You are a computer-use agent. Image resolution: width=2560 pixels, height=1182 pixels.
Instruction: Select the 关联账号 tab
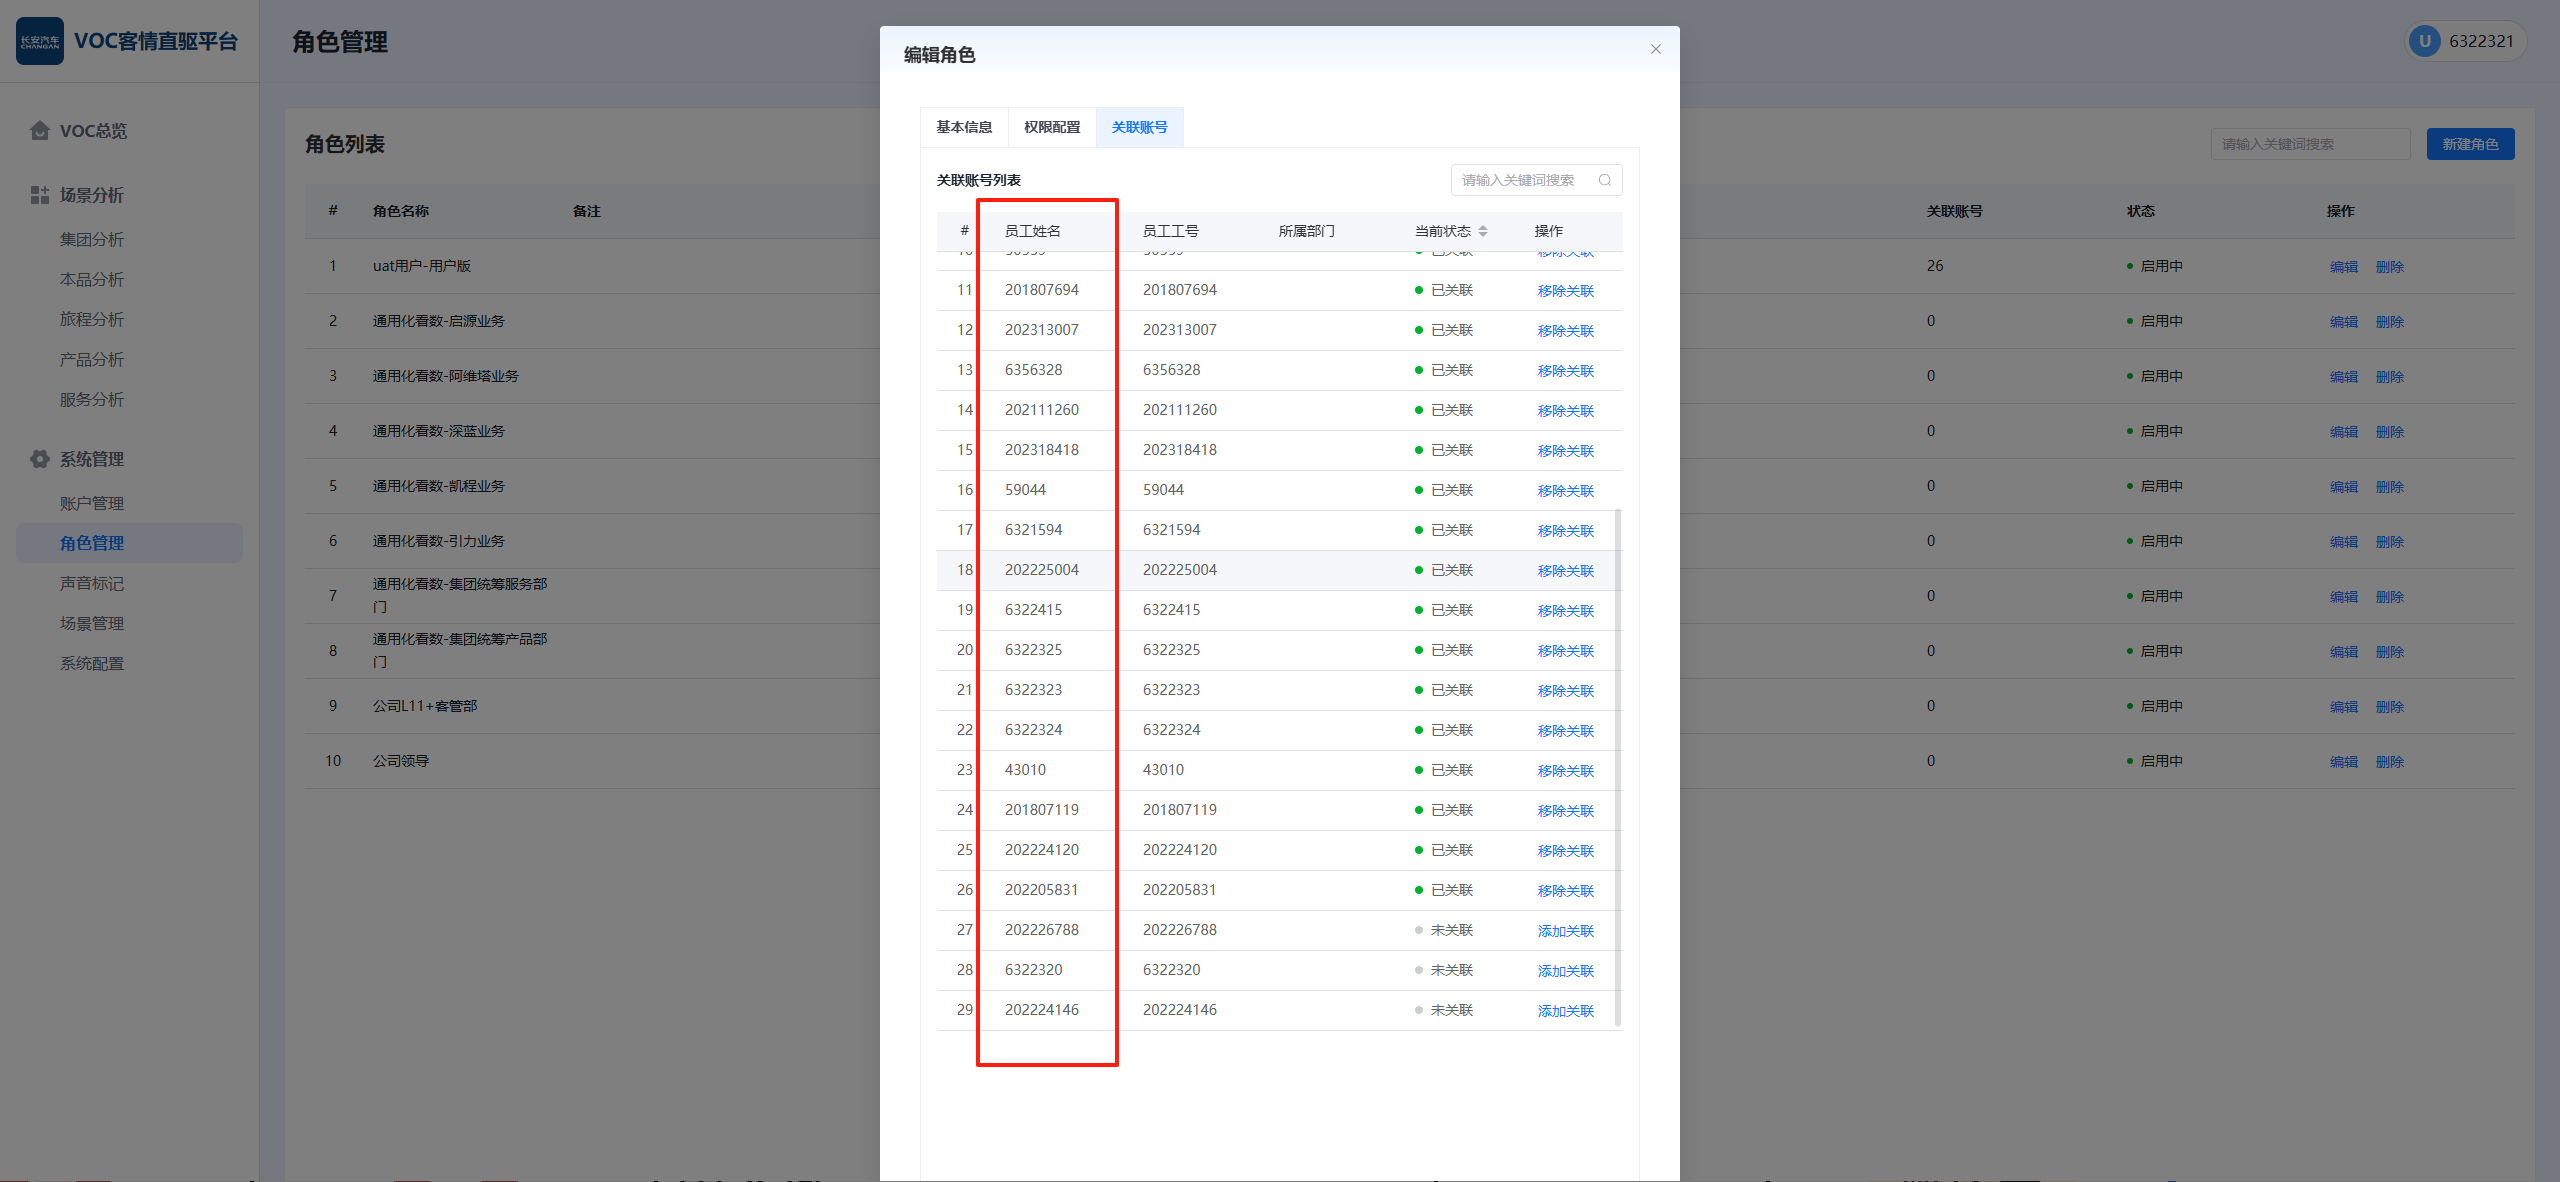[1139, 127]
